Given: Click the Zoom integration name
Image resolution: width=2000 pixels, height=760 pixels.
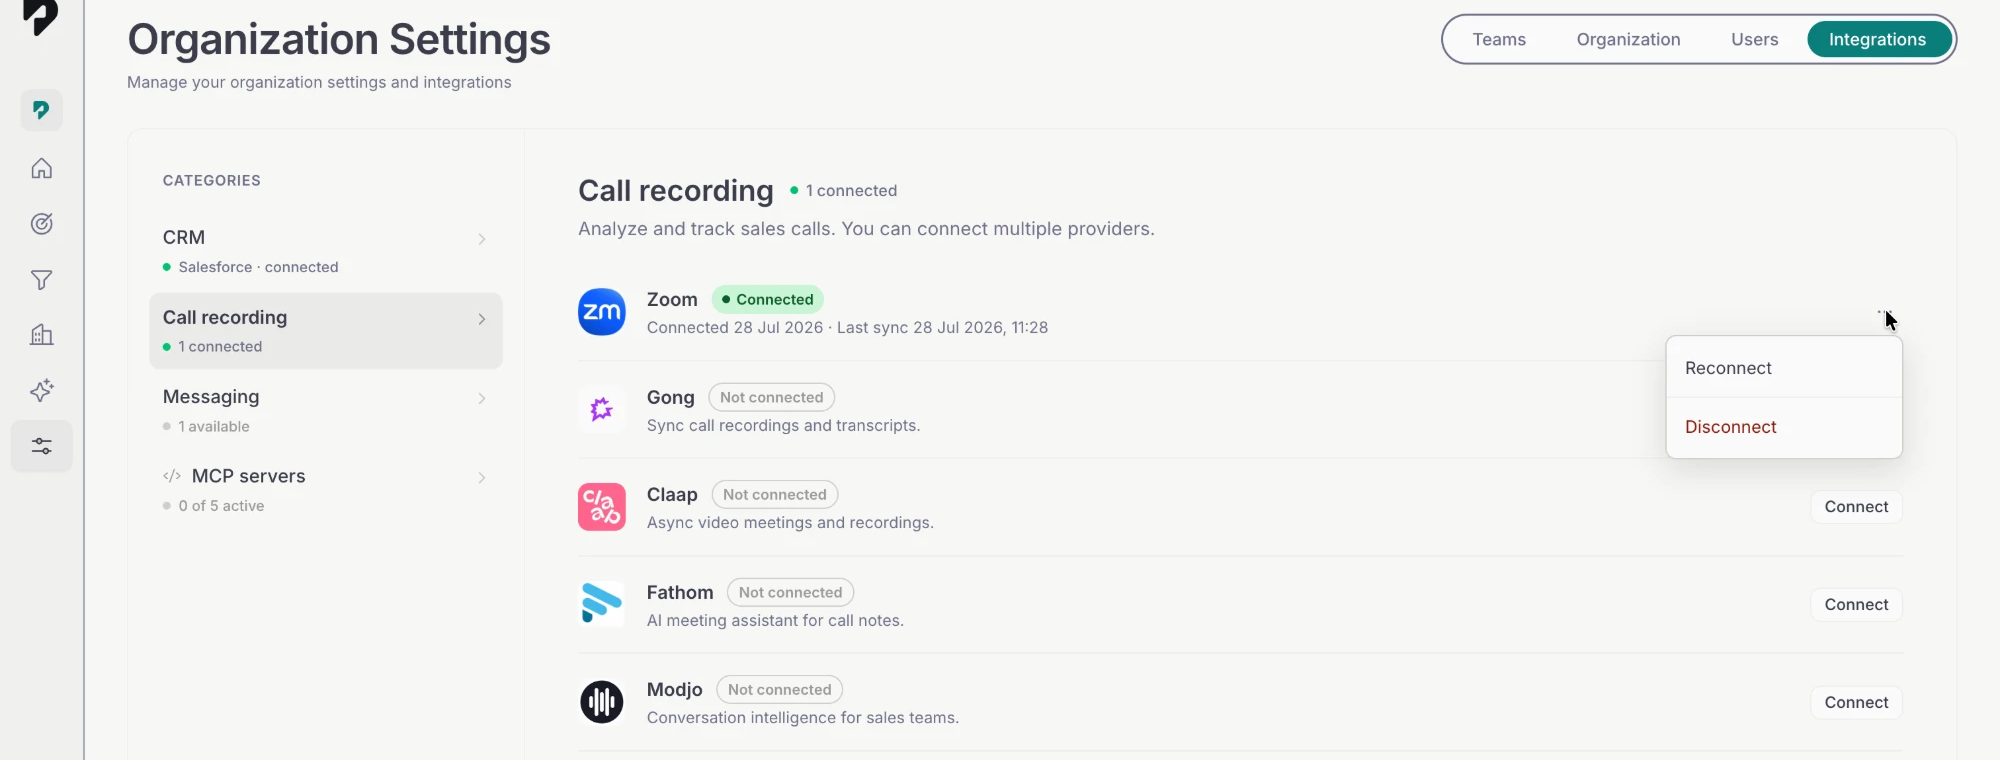Looking at the screenshot, I should click(x=672, y=299).
